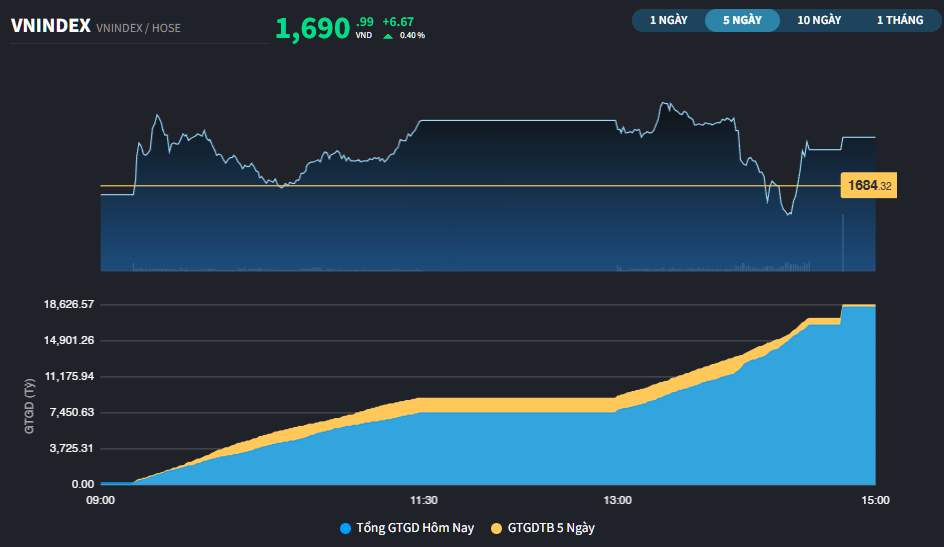Select the 13:00 marker on time axis
The width and height of the screenshot is (944, 547).
point(617,500)
